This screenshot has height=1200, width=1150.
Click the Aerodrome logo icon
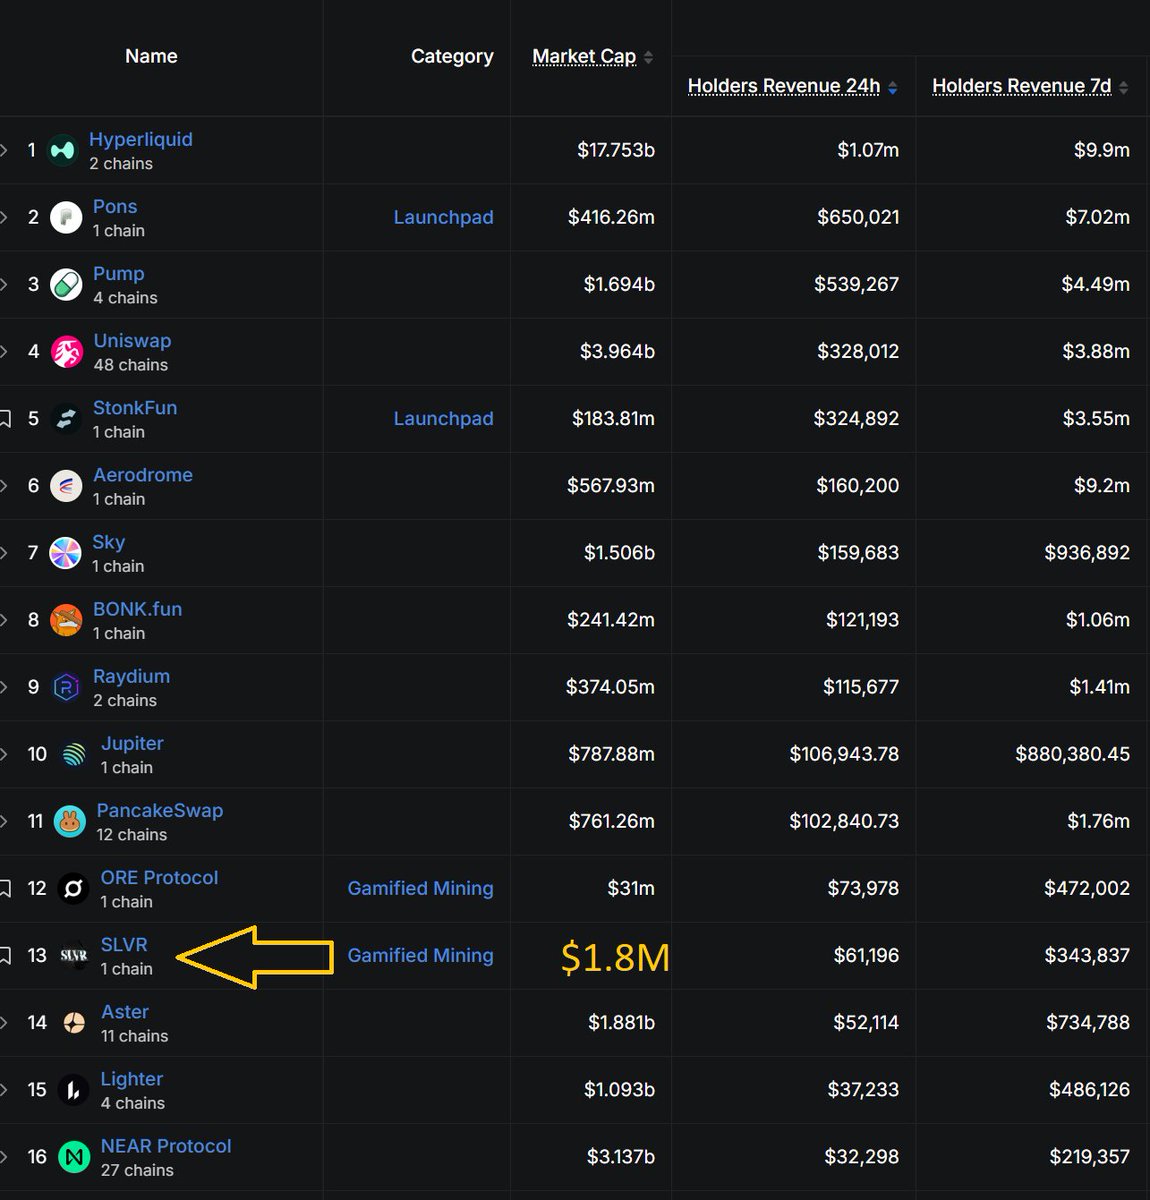click(x=66, y=485)
